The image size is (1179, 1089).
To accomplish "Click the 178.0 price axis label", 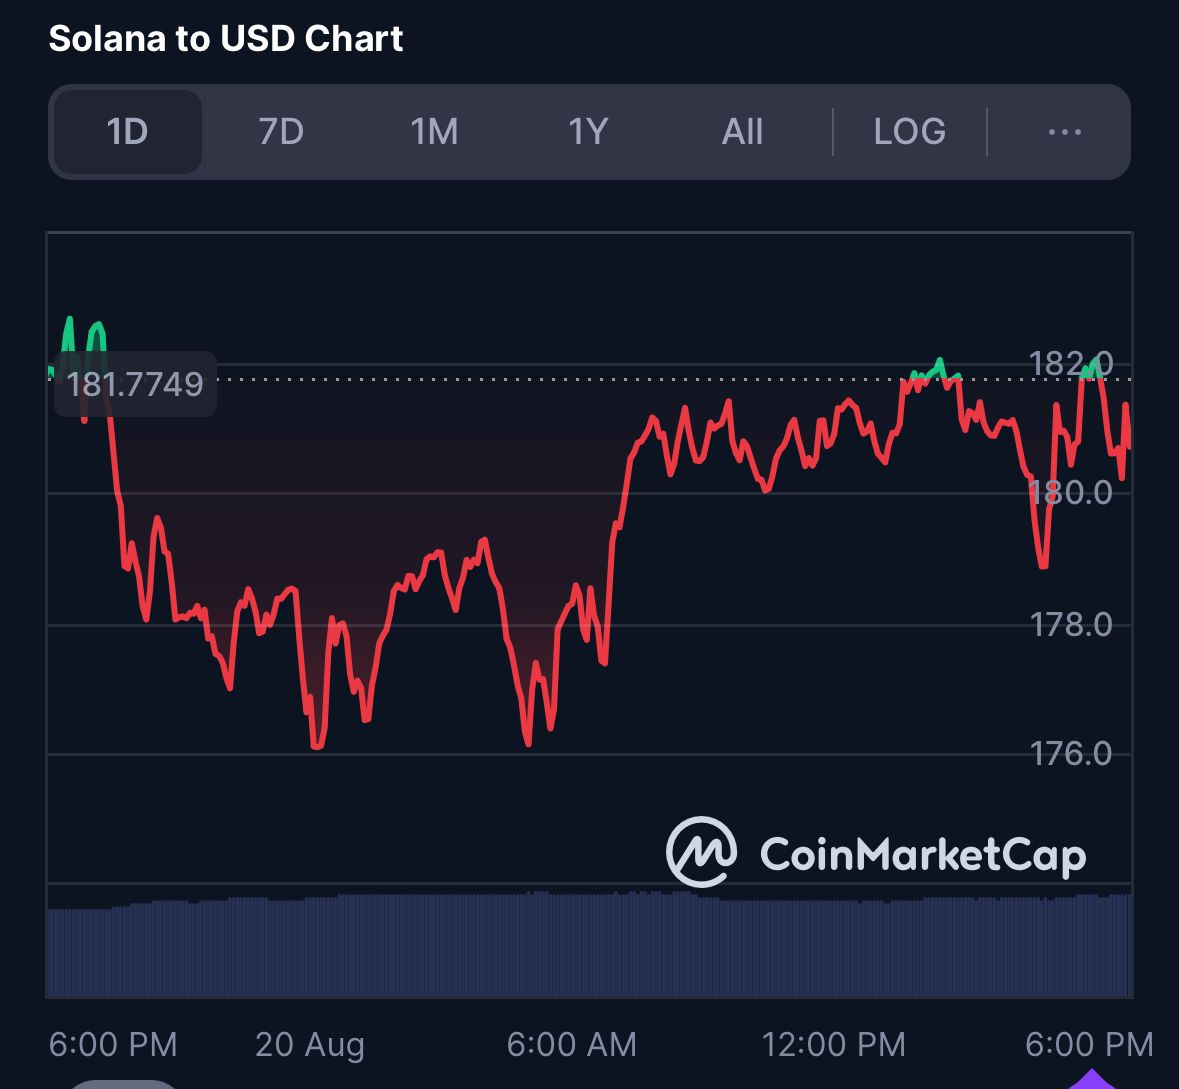I will [1070, 624].
